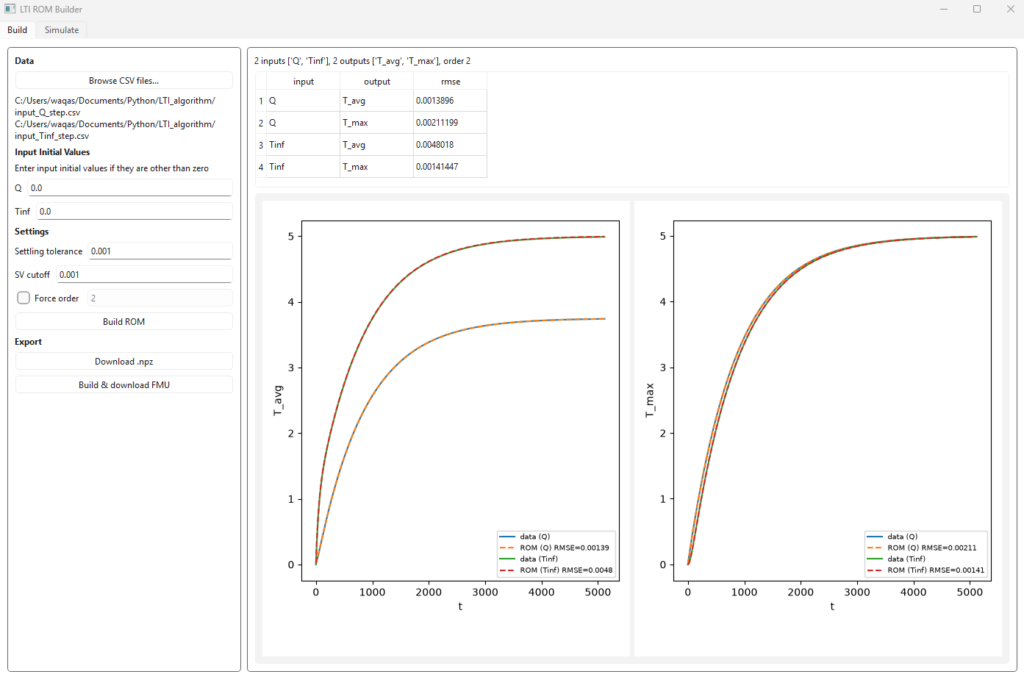The width and height of the screenshot is (1024, 677).
Task: Select the 'rmse' column header
Action: click(451, 82)
